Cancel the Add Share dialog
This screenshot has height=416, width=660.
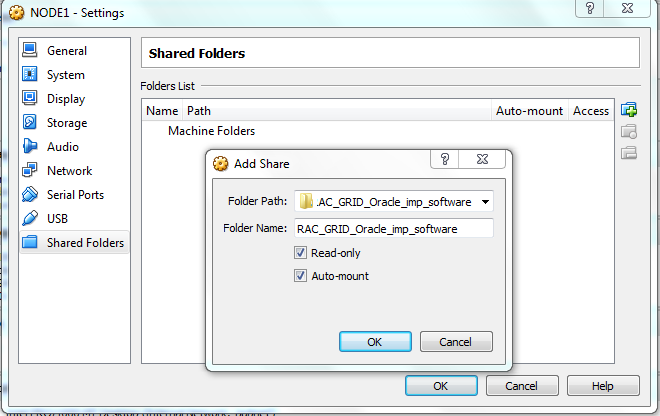point(456,341)
